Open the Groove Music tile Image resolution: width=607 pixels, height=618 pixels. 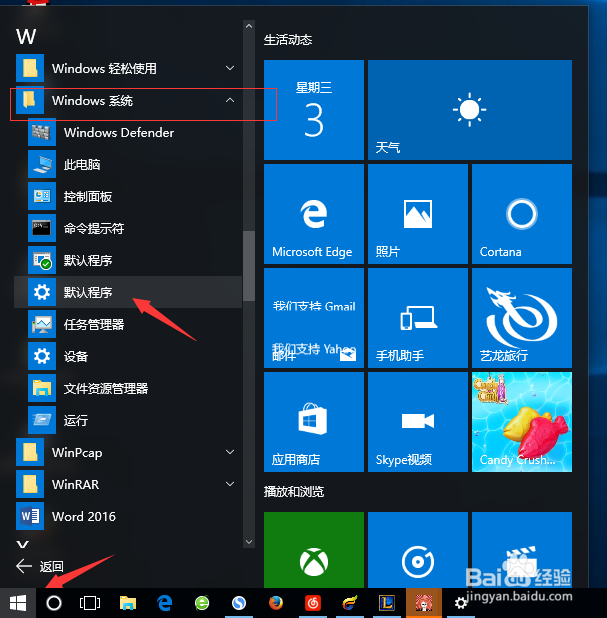pyautogui.click(x=418, y=550)
